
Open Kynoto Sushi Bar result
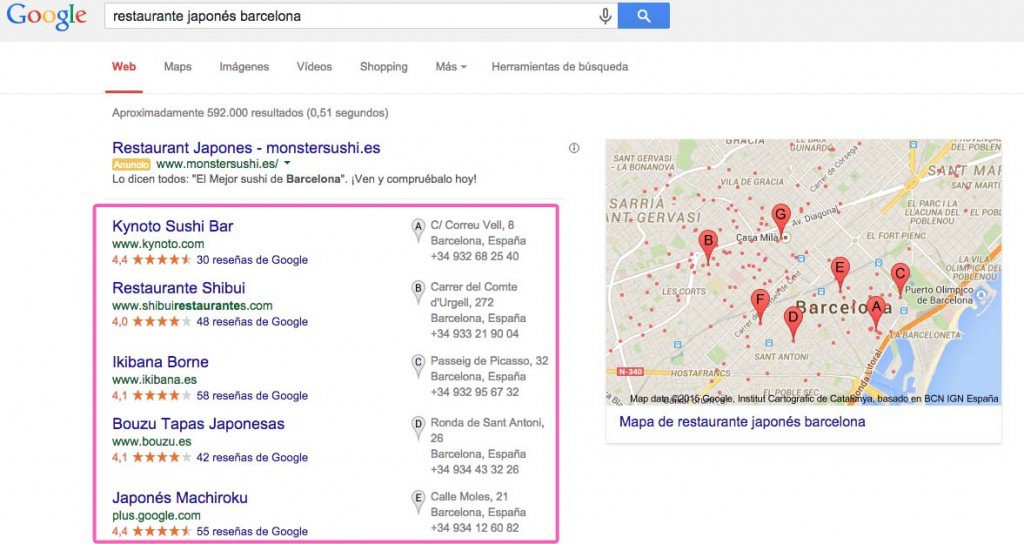[172, 226]
